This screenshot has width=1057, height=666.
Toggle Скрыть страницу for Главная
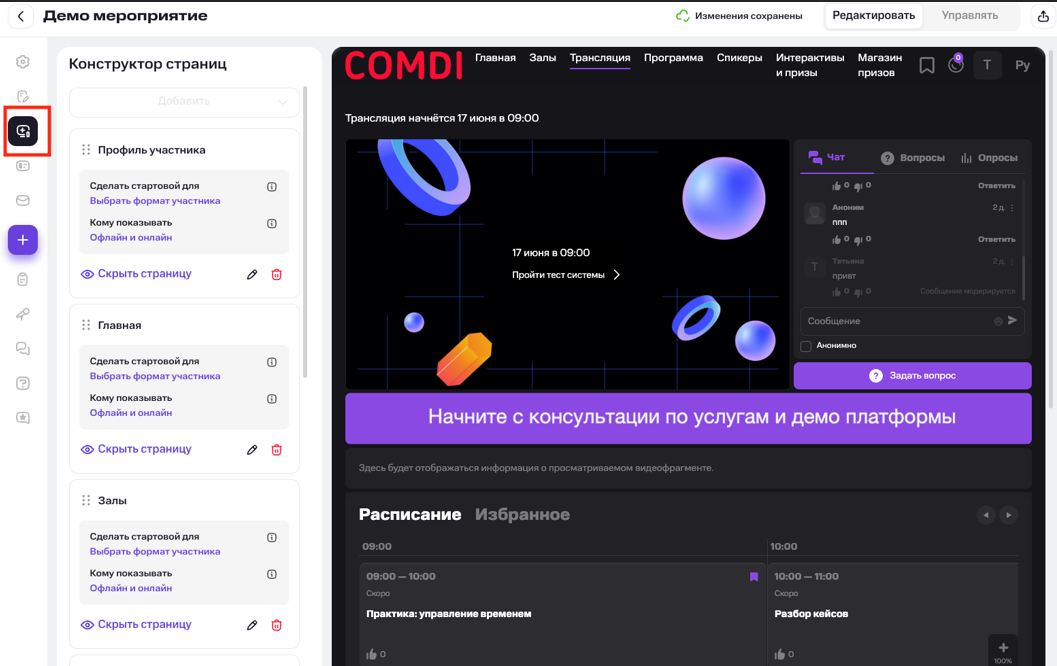136,449
